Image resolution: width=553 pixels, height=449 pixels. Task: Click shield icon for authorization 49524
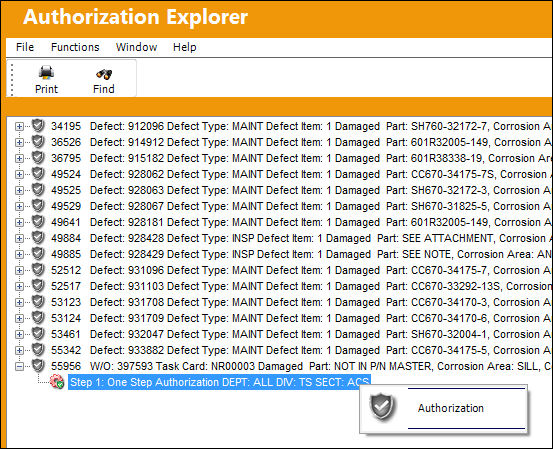(x=38, y=174)
